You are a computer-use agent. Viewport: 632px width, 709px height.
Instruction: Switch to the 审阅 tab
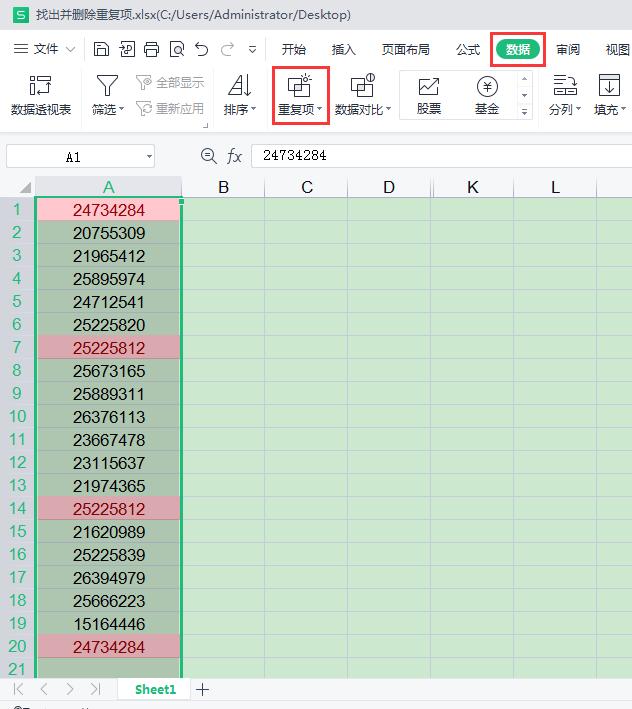pos(568,49)
